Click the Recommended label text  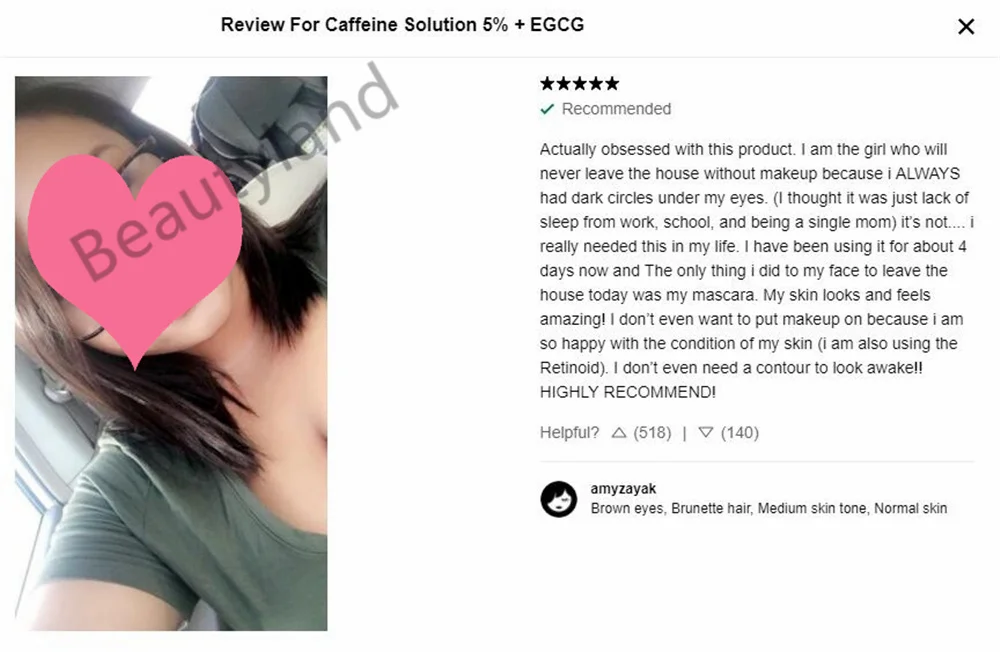click(616, 109)
